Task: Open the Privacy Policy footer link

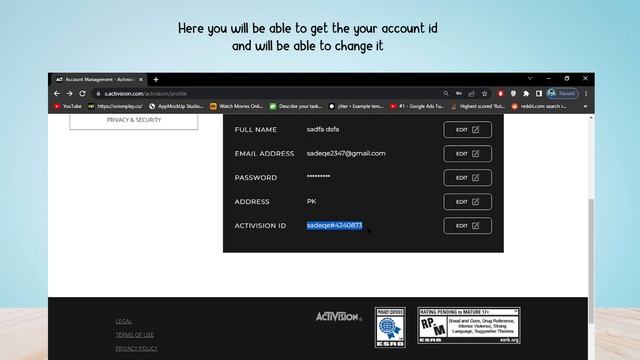Action: tap(137, 348)
